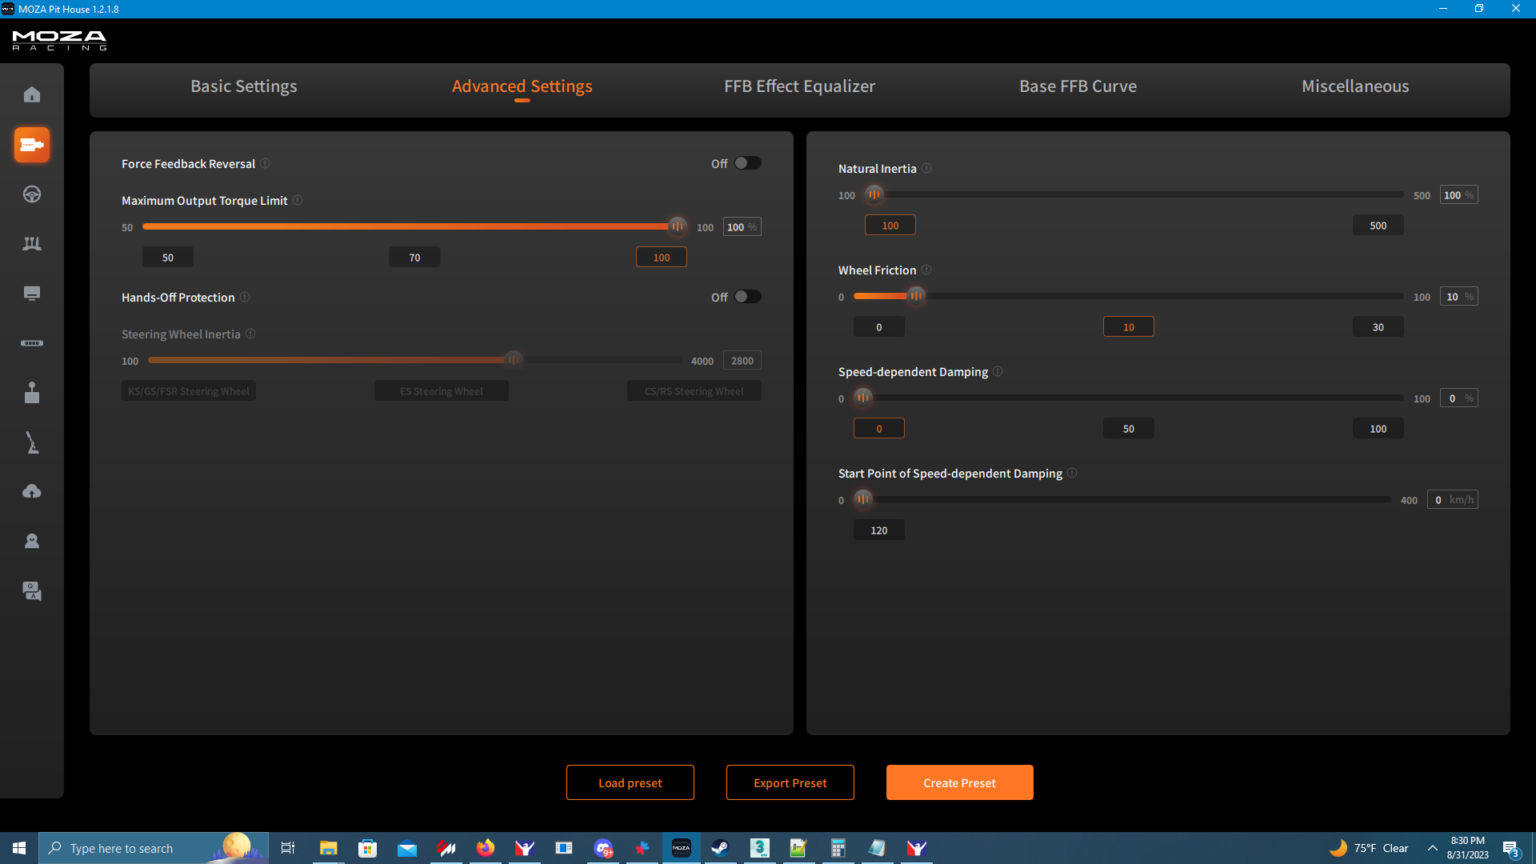Turn on Hands-Off Protection toggle

[748, 297]
